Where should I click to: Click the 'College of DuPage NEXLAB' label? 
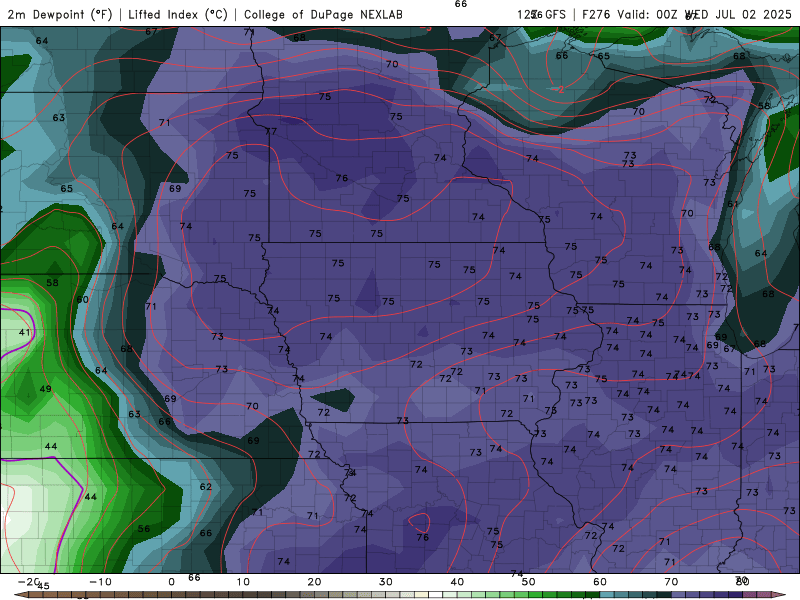323,14
